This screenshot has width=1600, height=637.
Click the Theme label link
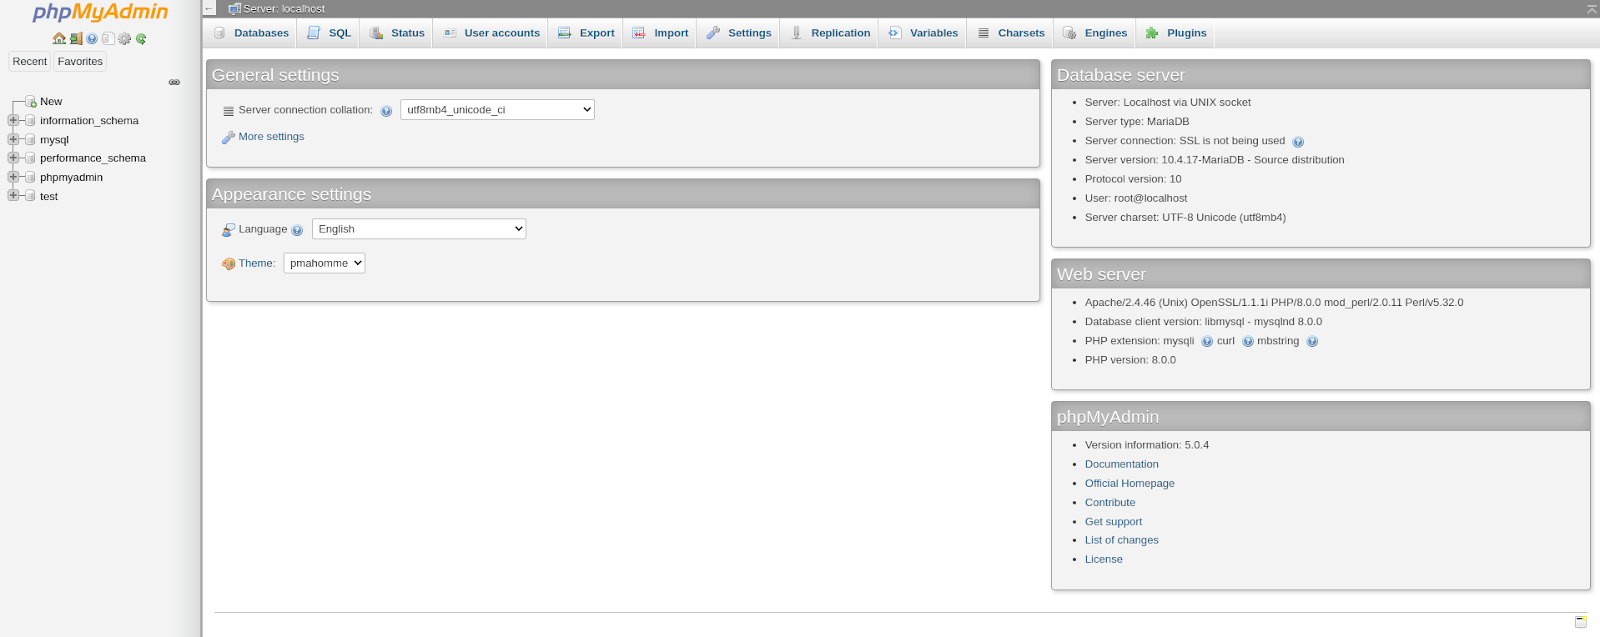[x=256, y=263]
